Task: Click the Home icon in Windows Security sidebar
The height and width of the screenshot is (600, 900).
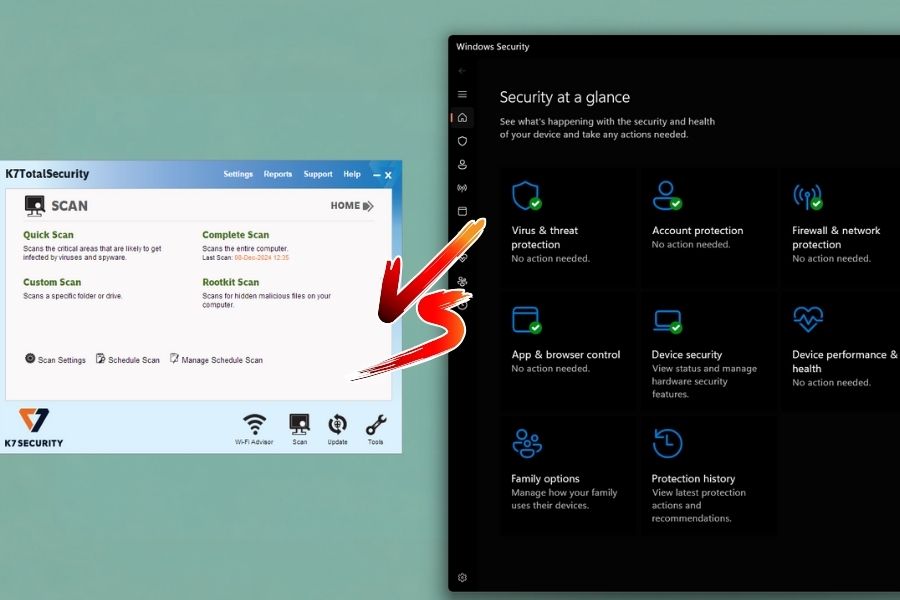Action: 461,117
